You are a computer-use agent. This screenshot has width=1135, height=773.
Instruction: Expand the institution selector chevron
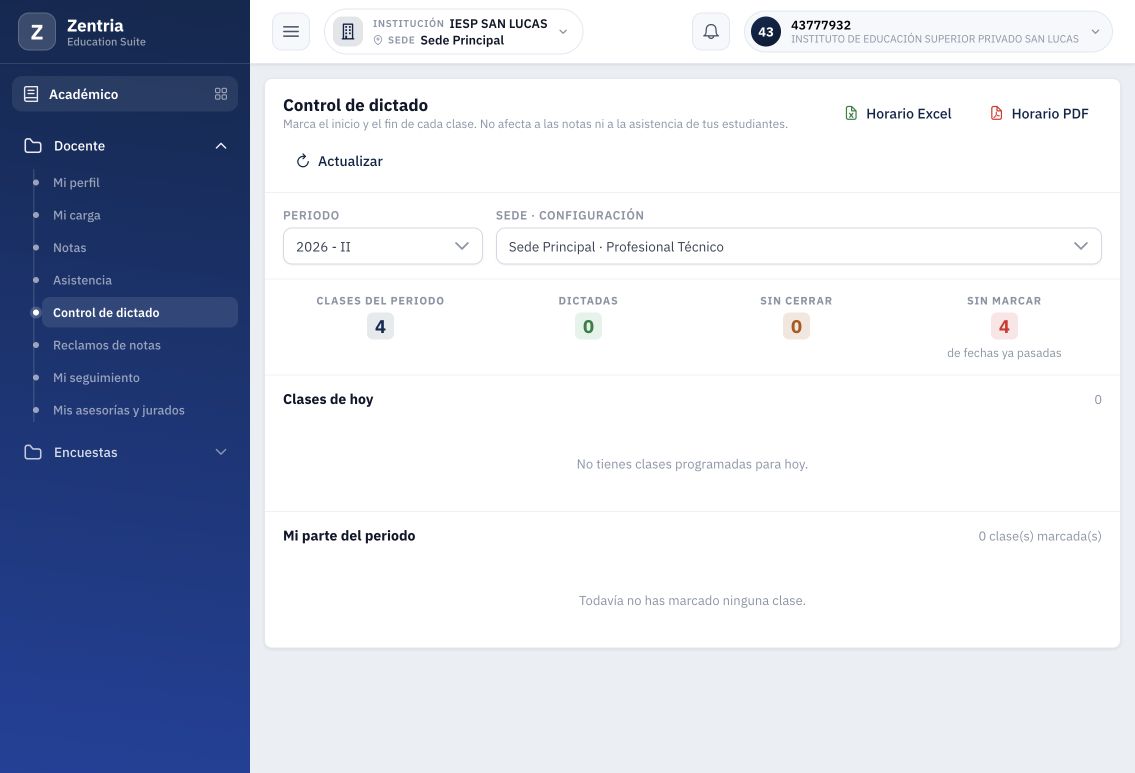(563, 32)
